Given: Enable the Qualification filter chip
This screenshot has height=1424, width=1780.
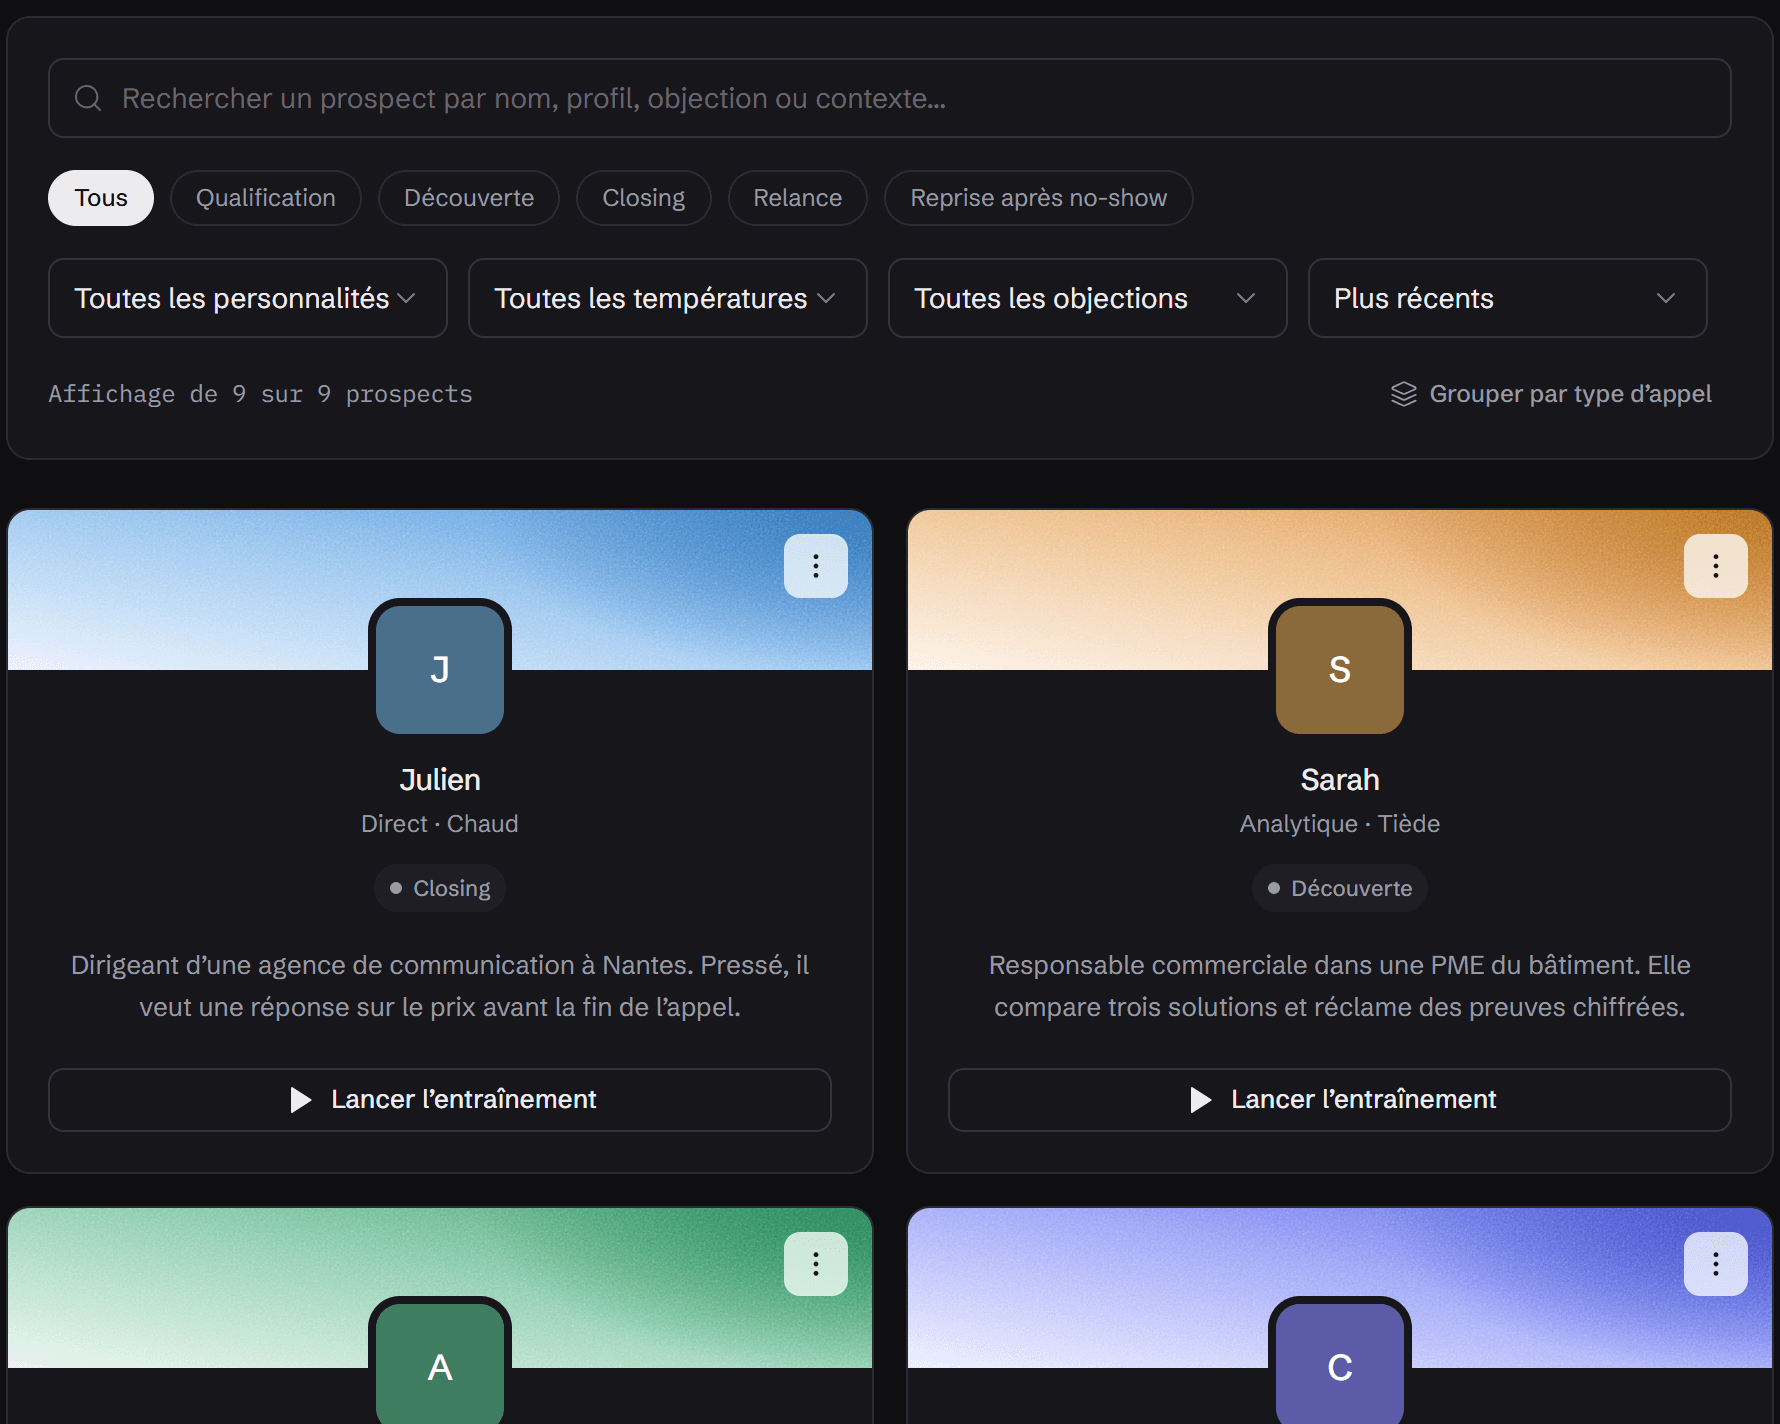Looking at the screenshot, I should click(266, 198).
